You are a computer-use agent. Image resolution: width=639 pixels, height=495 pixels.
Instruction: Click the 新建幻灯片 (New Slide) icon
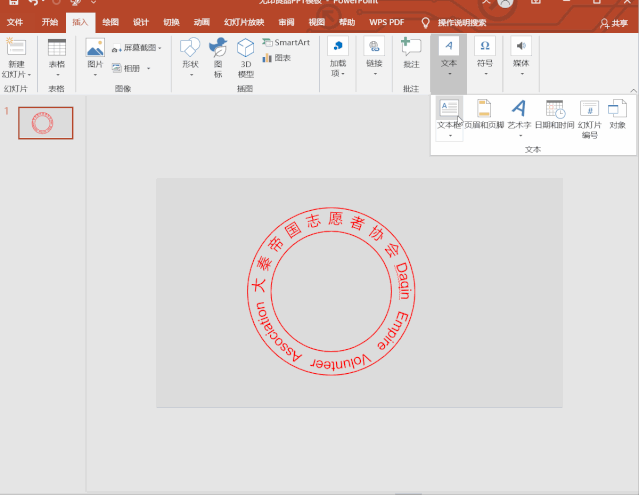tap(16, 48)
